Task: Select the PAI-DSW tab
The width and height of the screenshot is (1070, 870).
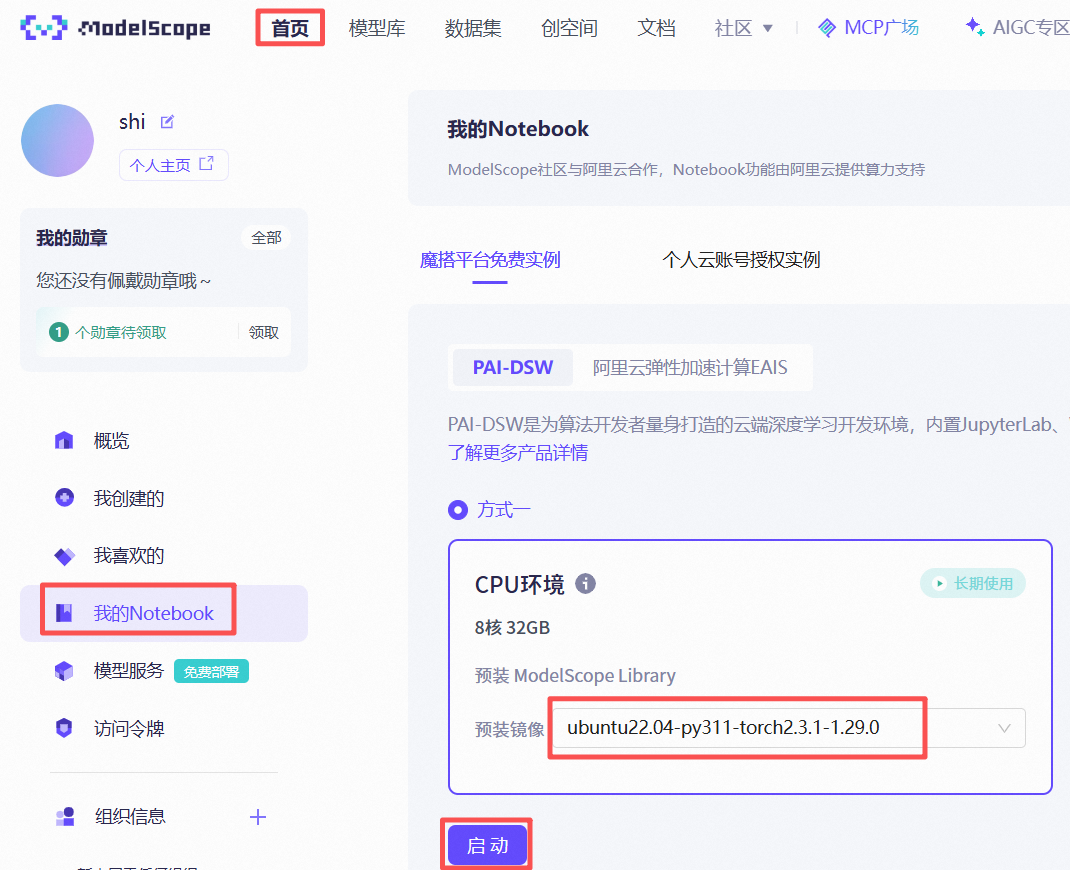Action: pyautogui.click(x=512, y=368)
